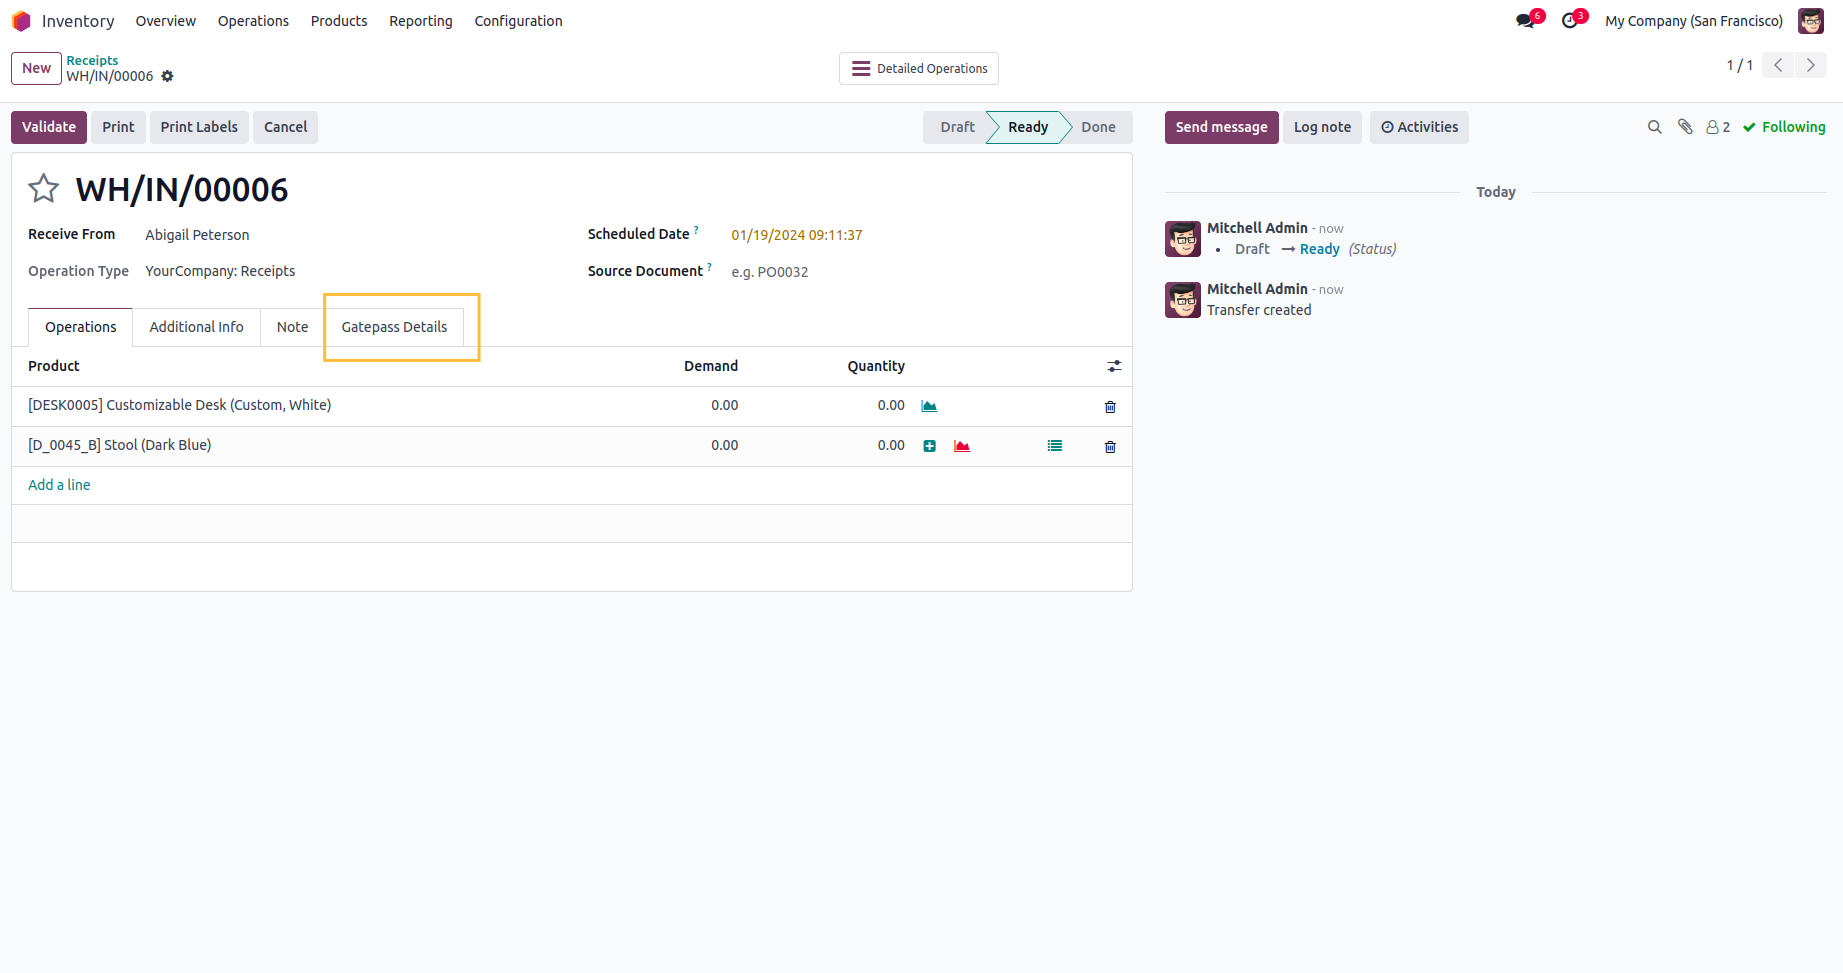Open the Configuration menu
This screenshot has width=1843, height=973.
pos(518,21)
